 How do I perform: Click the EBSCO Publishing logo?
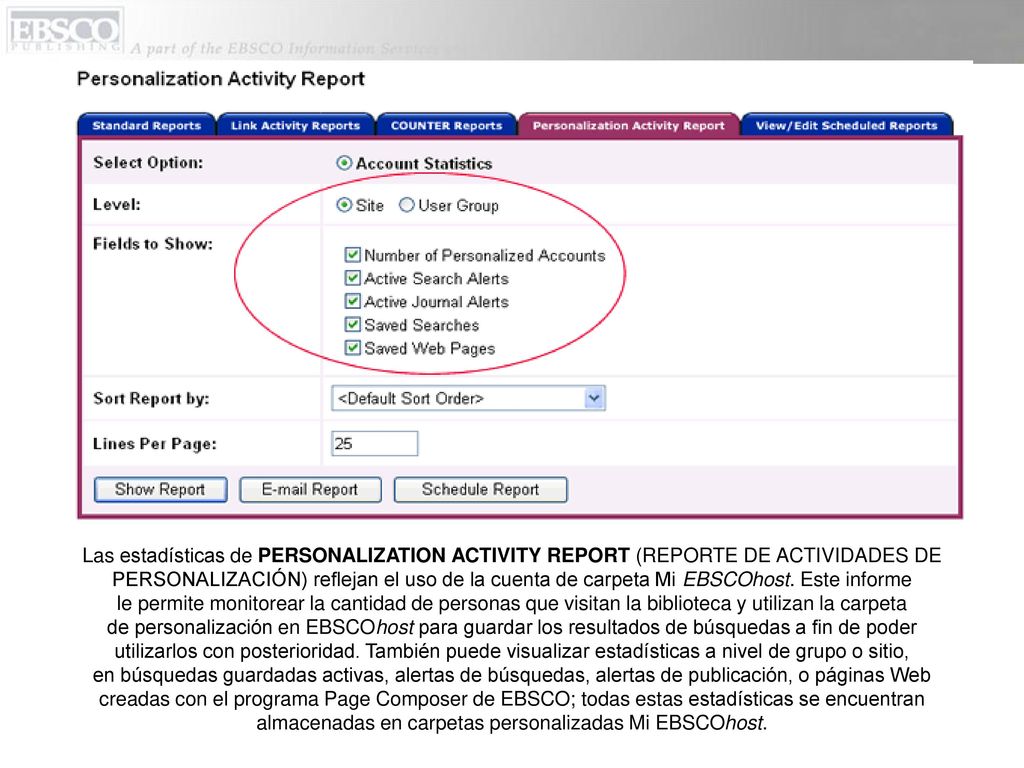pyautogui.click(x=65, y=31)
